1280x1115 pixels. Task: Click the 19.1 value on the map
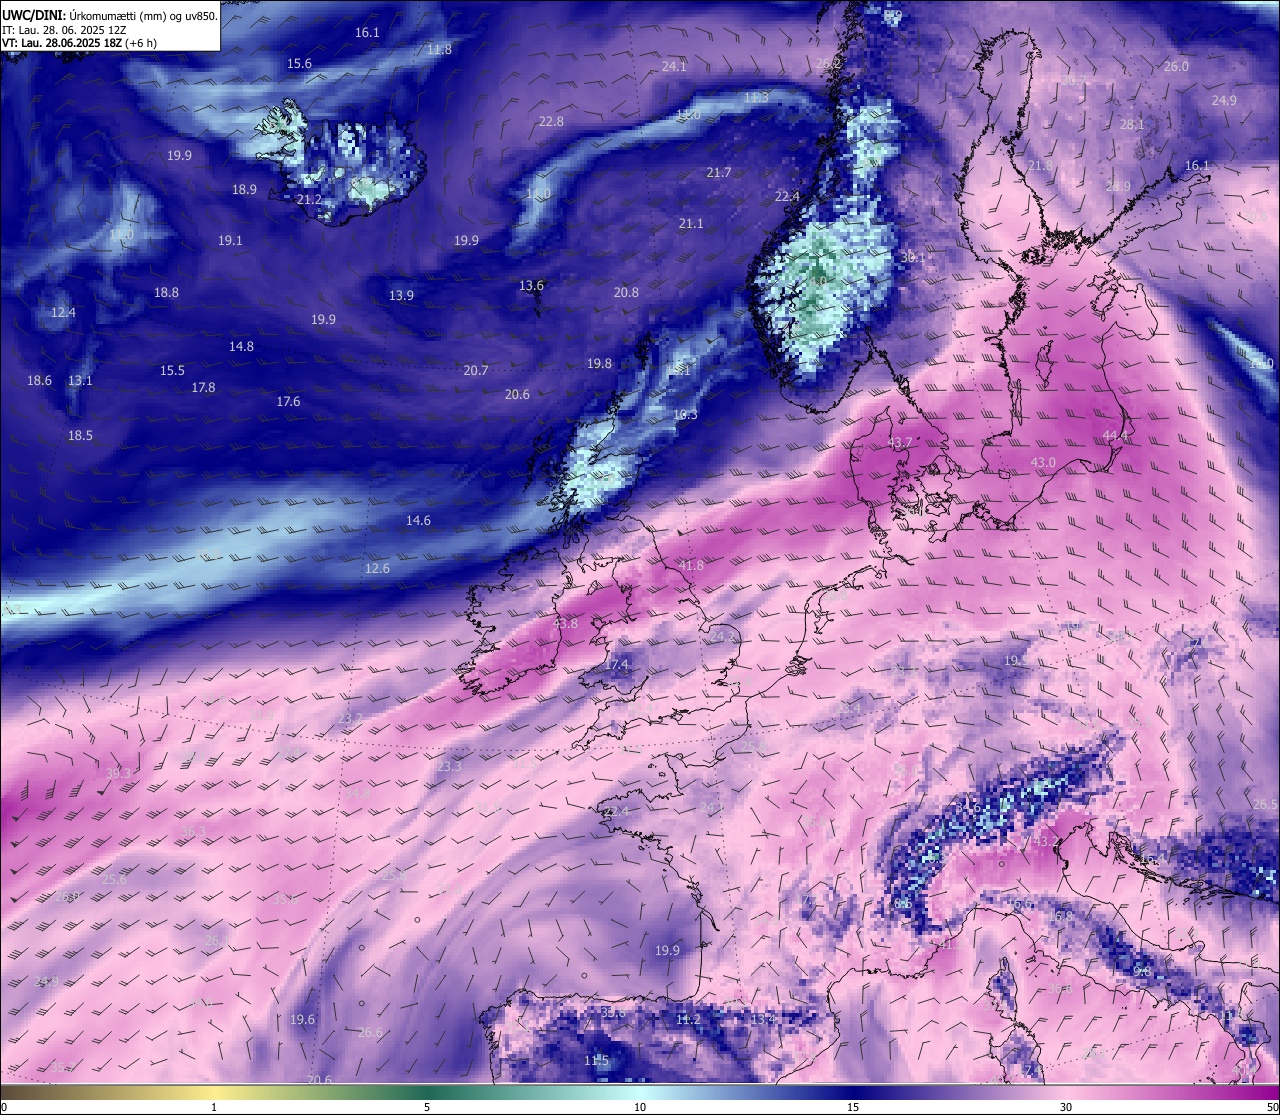pyautogui.click(x=230, y=241)
